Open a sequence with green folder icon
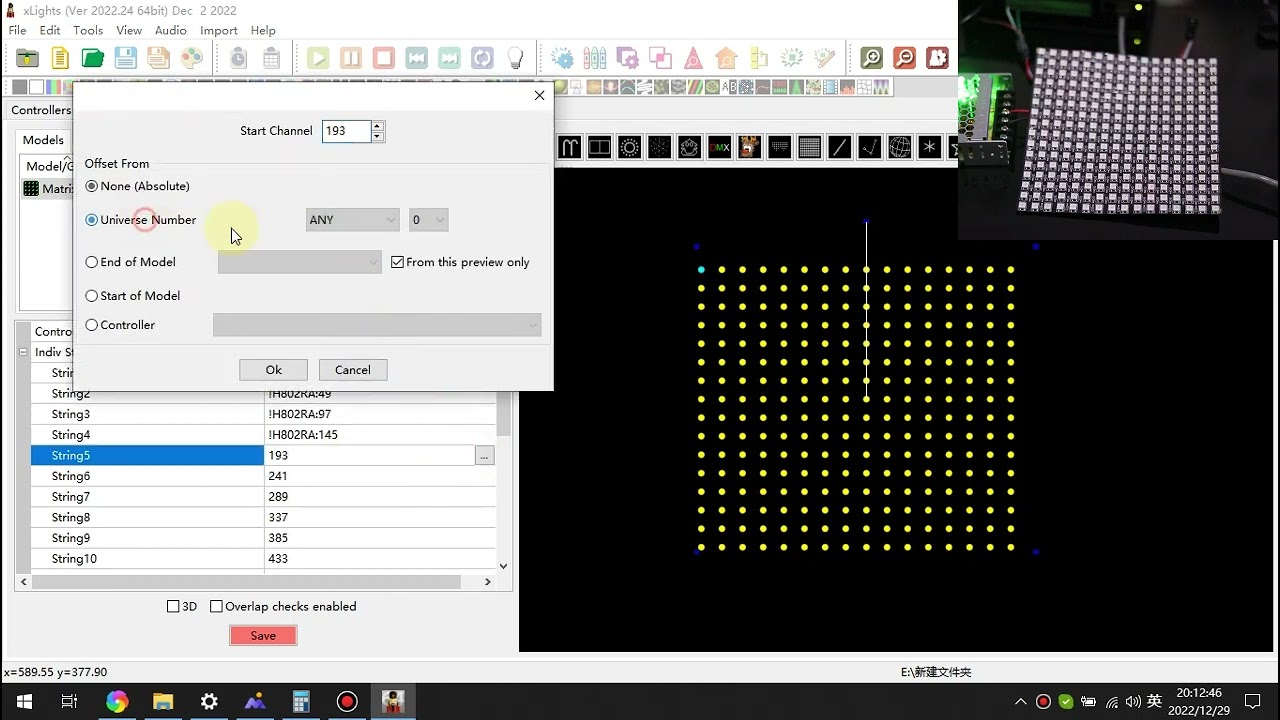Viewport: 1280px width, 720px height. coord(92,58)
